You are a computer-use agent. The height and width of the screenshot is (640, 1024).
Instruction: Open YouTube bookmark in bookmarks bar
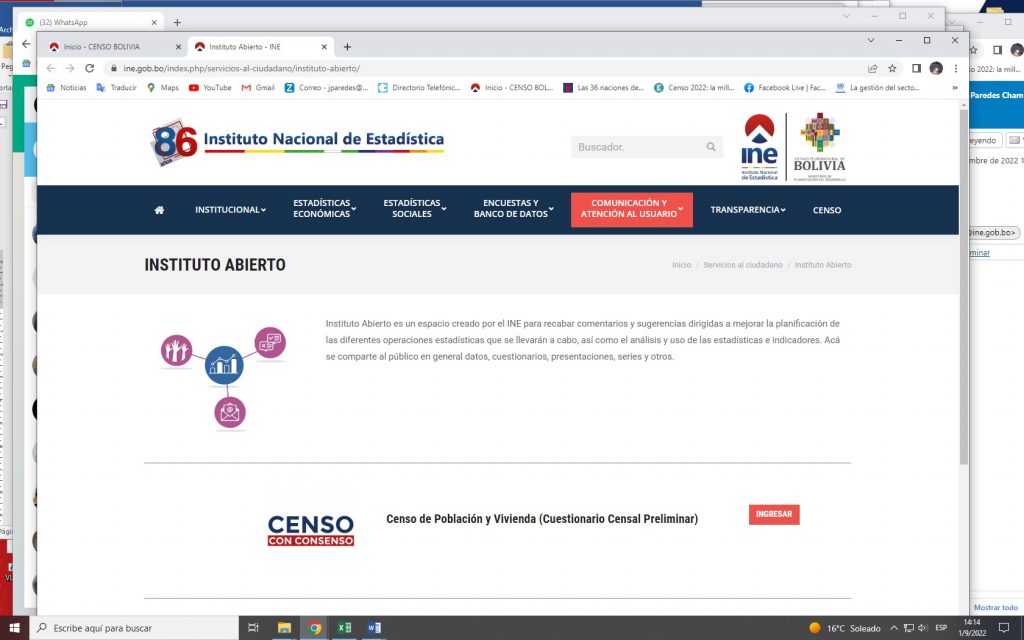210,88
